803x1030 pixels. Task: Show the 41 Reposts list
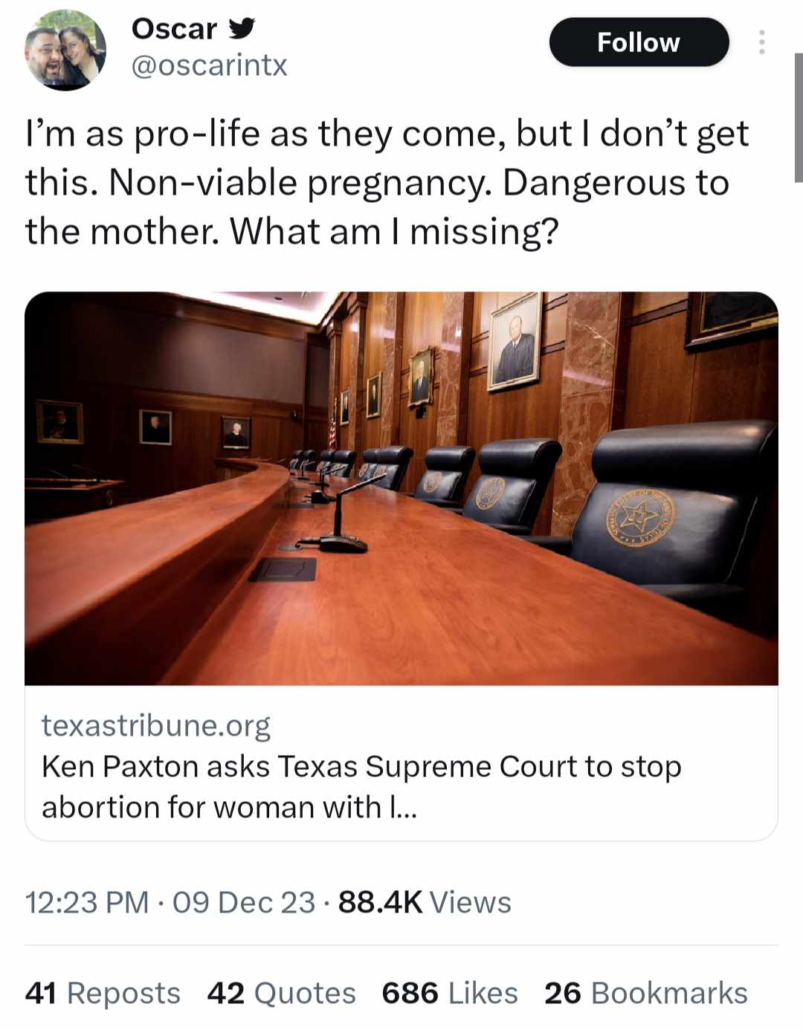click(x=103, y=992)
